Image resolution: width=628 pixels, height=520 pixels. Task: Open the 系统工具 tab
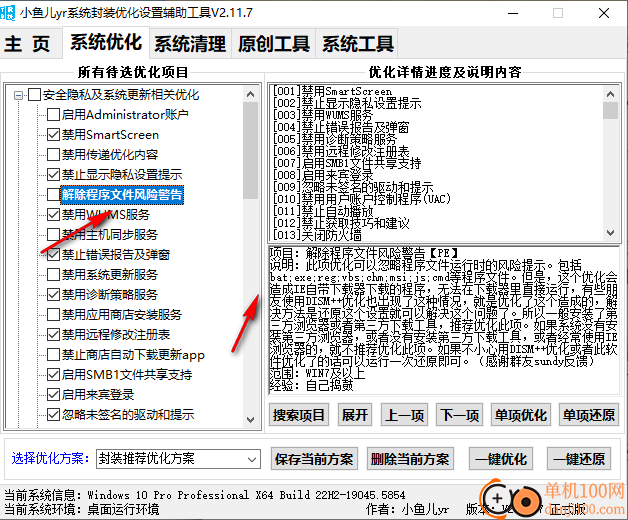[358, 44]
